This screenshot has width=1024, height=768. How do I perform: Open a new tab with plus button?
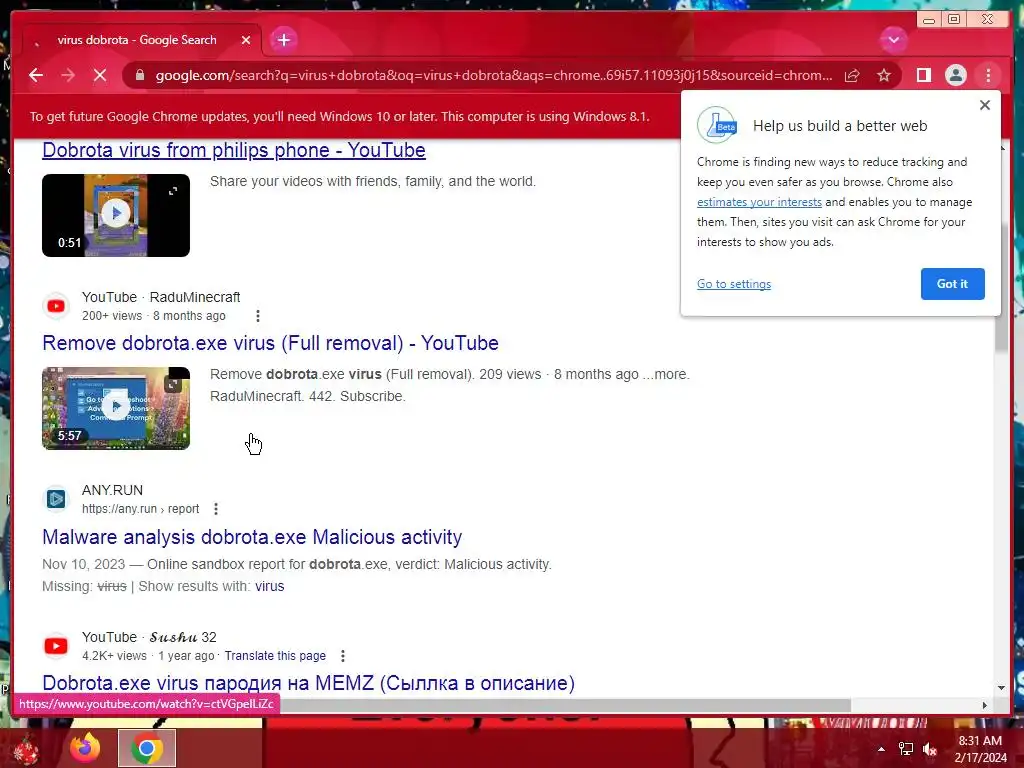tap(283, 40)
